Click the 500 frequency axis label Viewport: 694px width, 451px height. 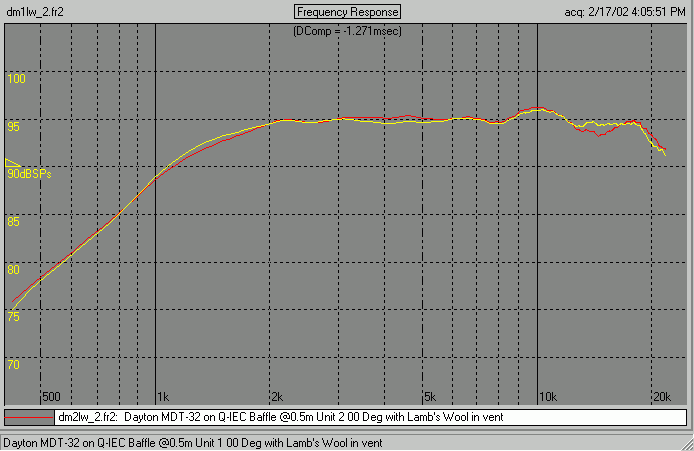tap(51, 397)
